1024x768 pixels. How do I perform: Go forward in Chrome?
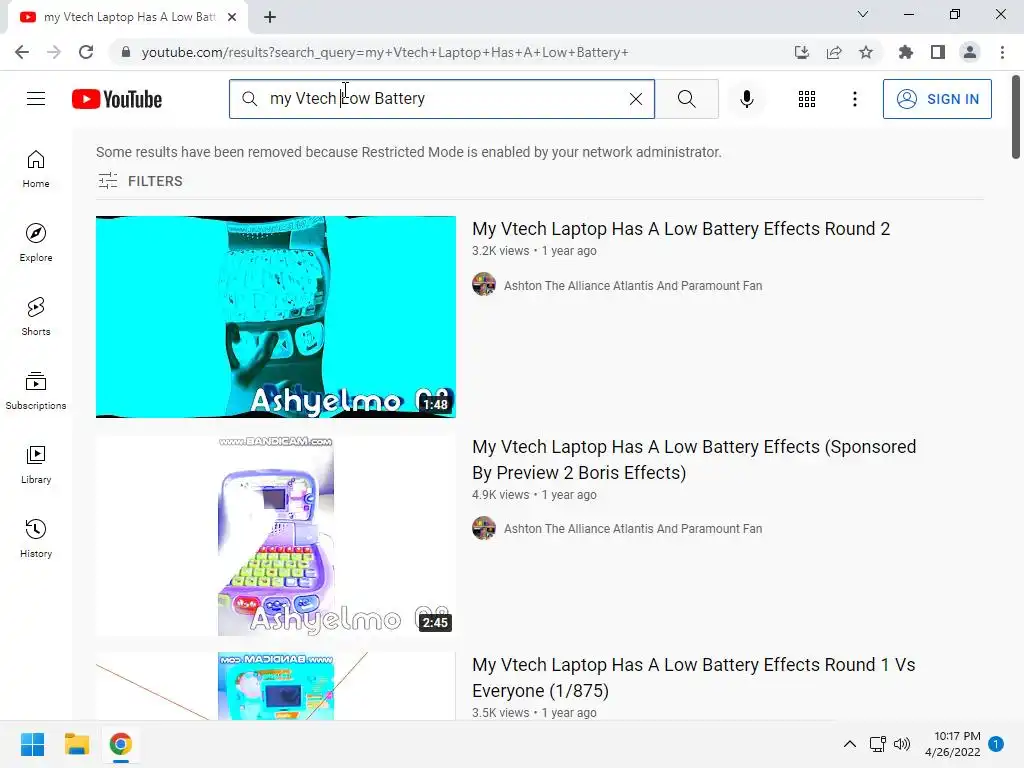54,52
